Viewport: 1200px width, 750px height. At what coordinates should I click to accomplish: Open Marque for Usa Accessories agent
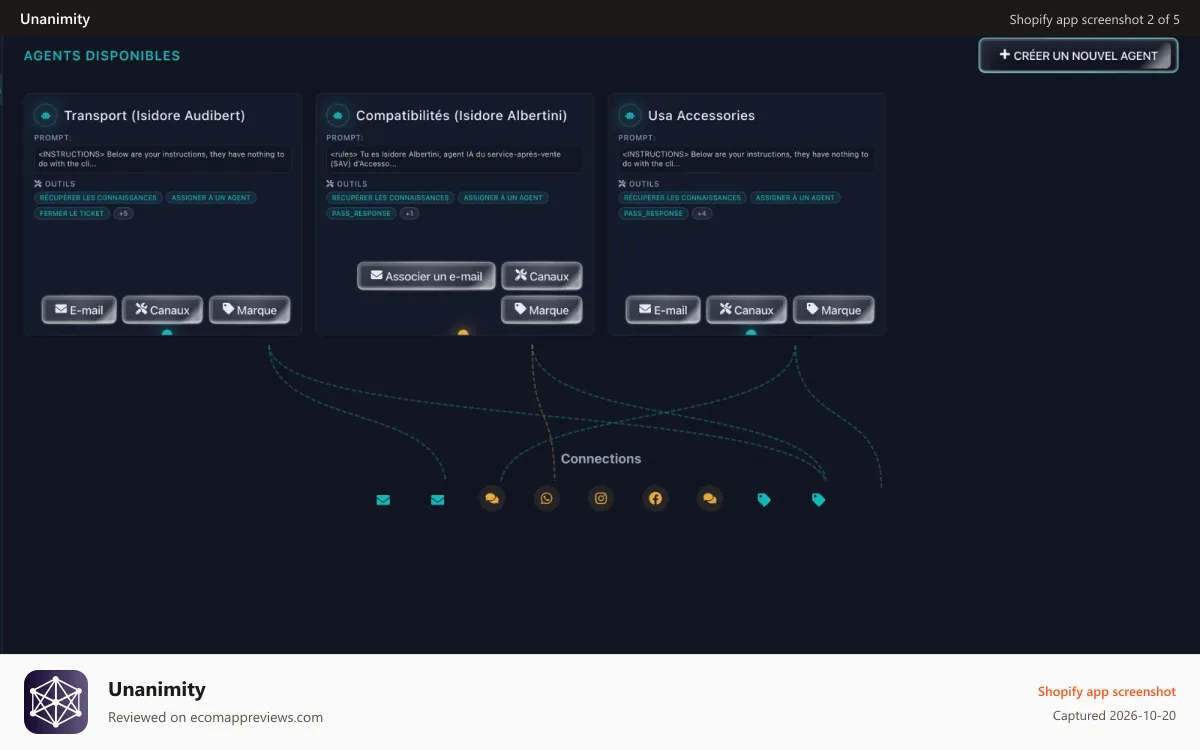pos(834,310)
